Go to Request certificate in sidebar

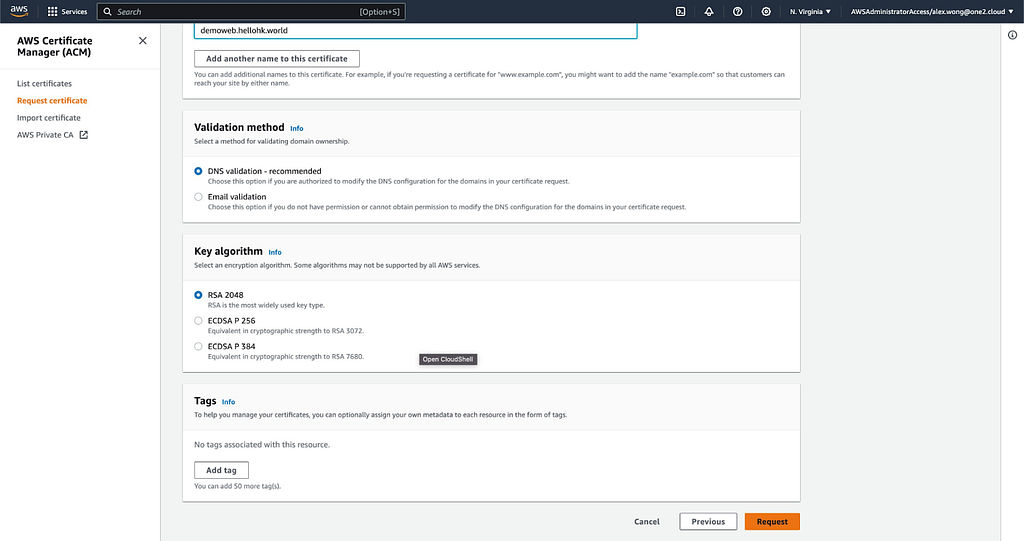click(x=52, y=101)
